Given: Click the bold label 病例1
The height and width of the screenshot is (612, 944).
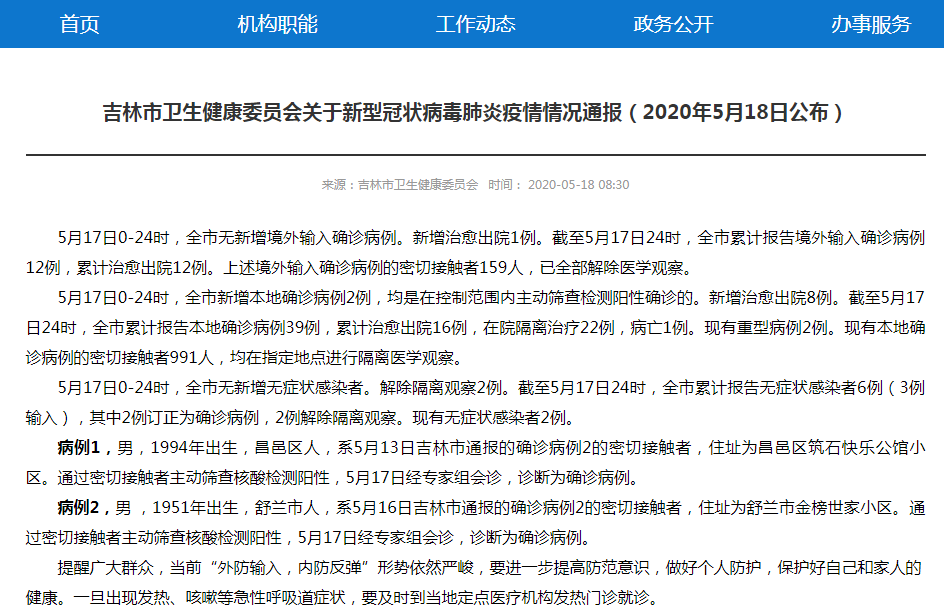Looking at the screenshot, I should (79, 448).
